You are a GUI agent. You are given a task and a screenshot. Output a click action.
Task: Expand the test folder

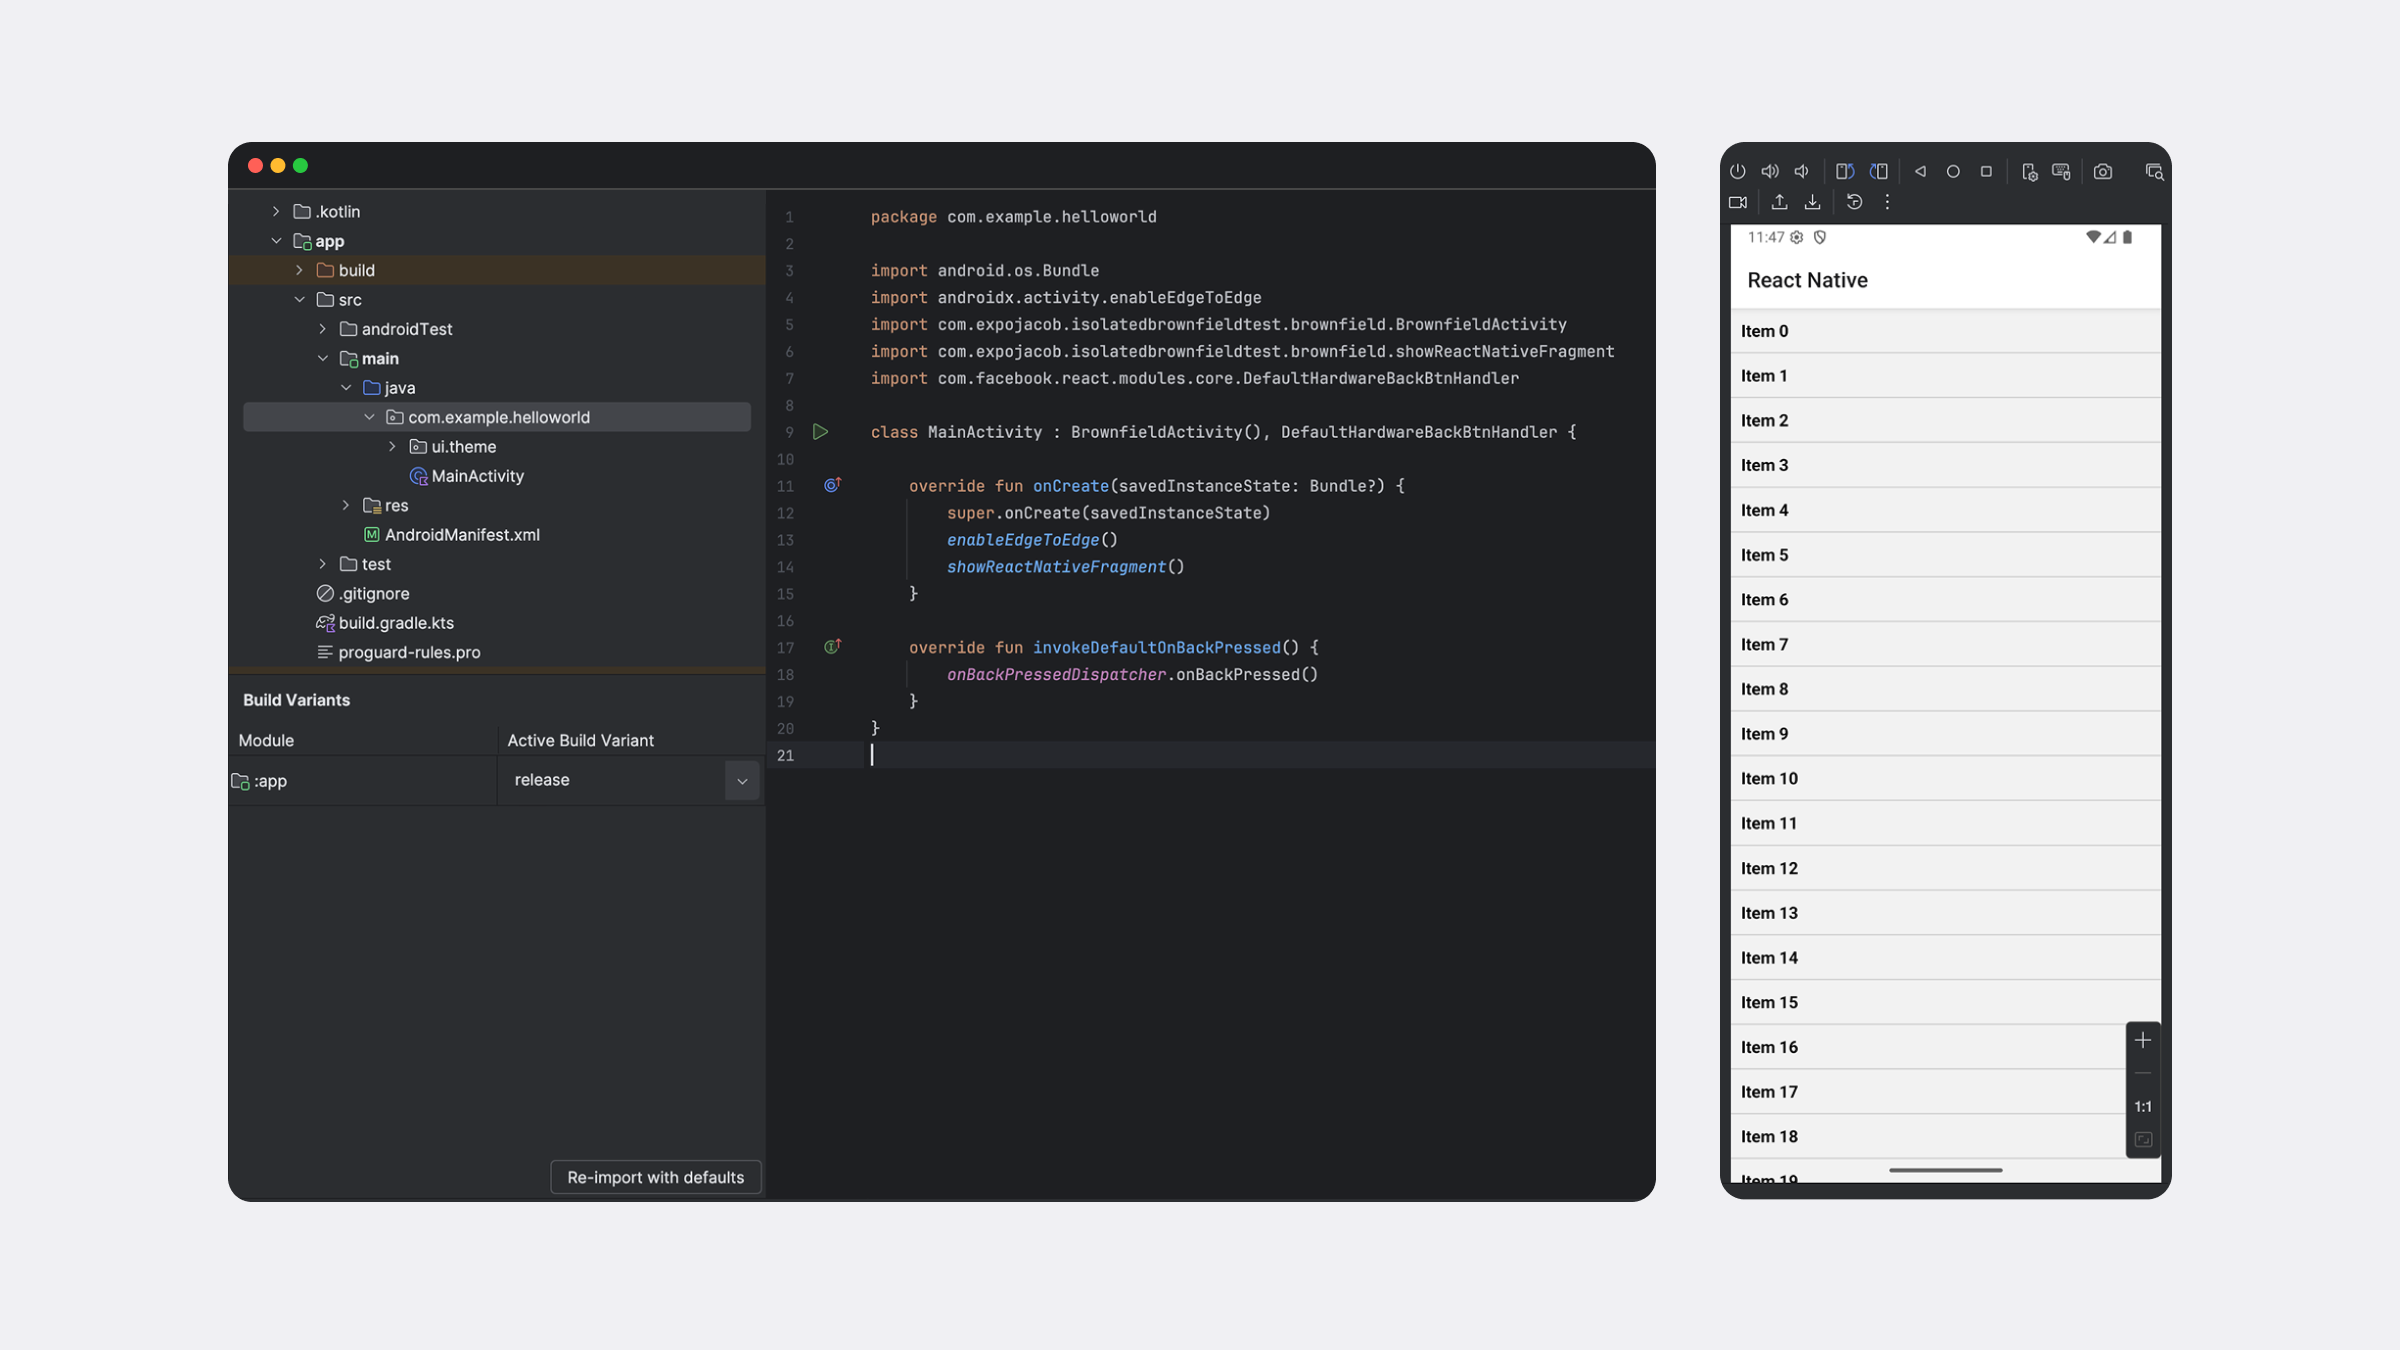pyautogui.click(x=322, y=564)
